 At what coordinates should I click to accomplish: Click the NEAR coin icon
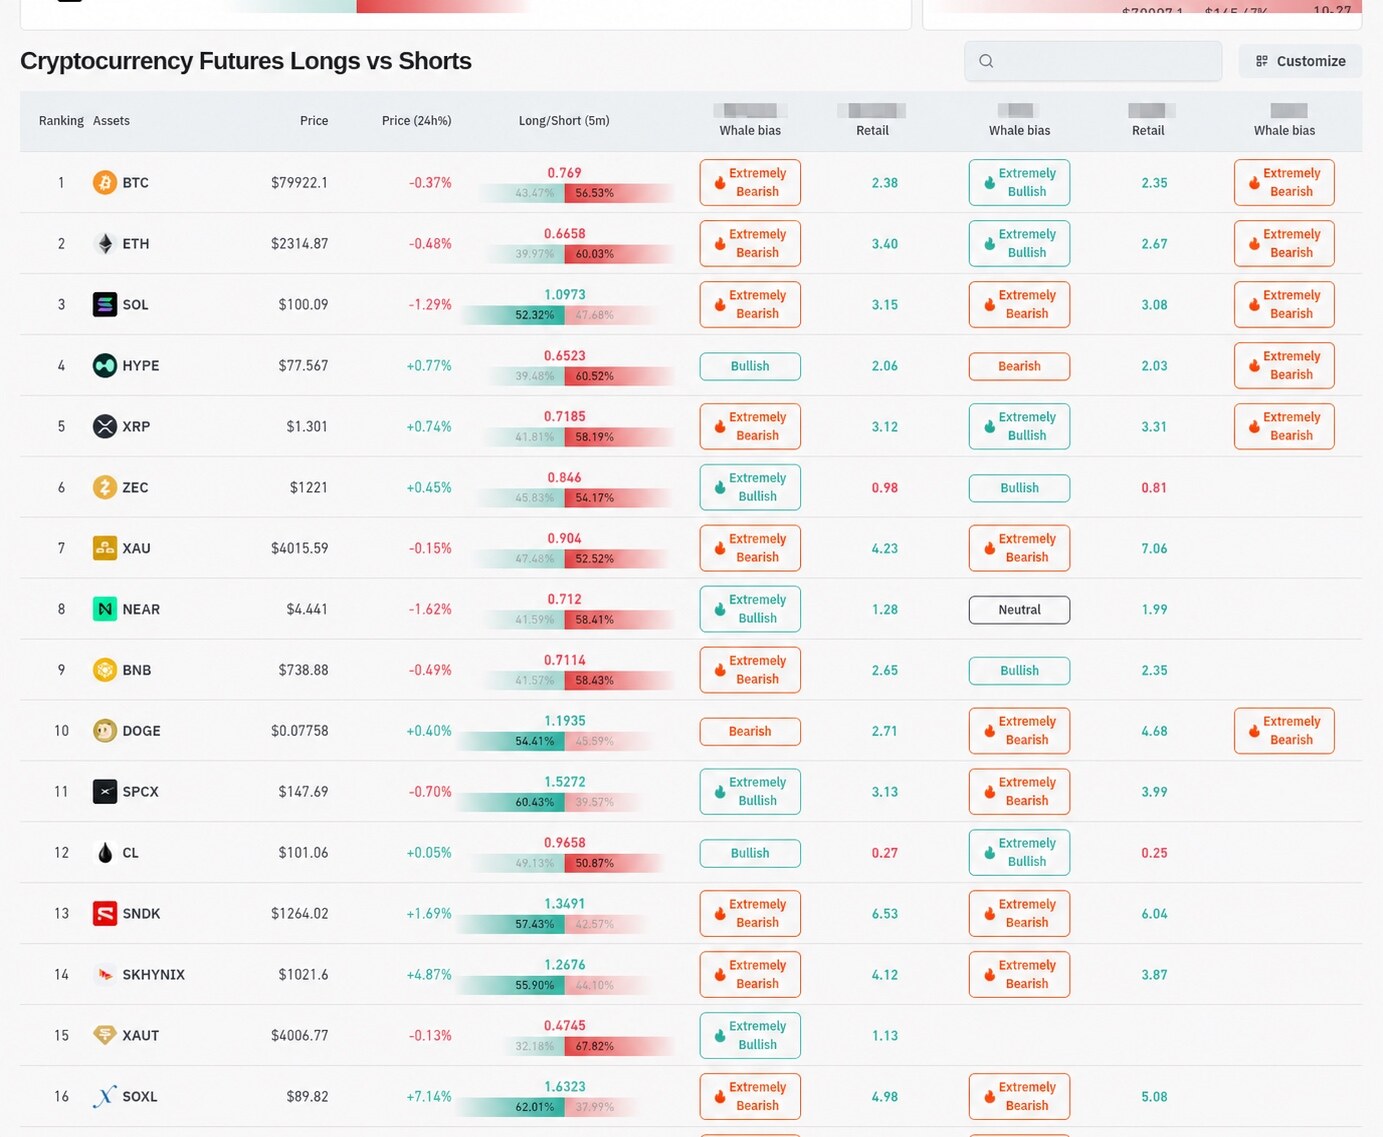[x=105, y=609]
